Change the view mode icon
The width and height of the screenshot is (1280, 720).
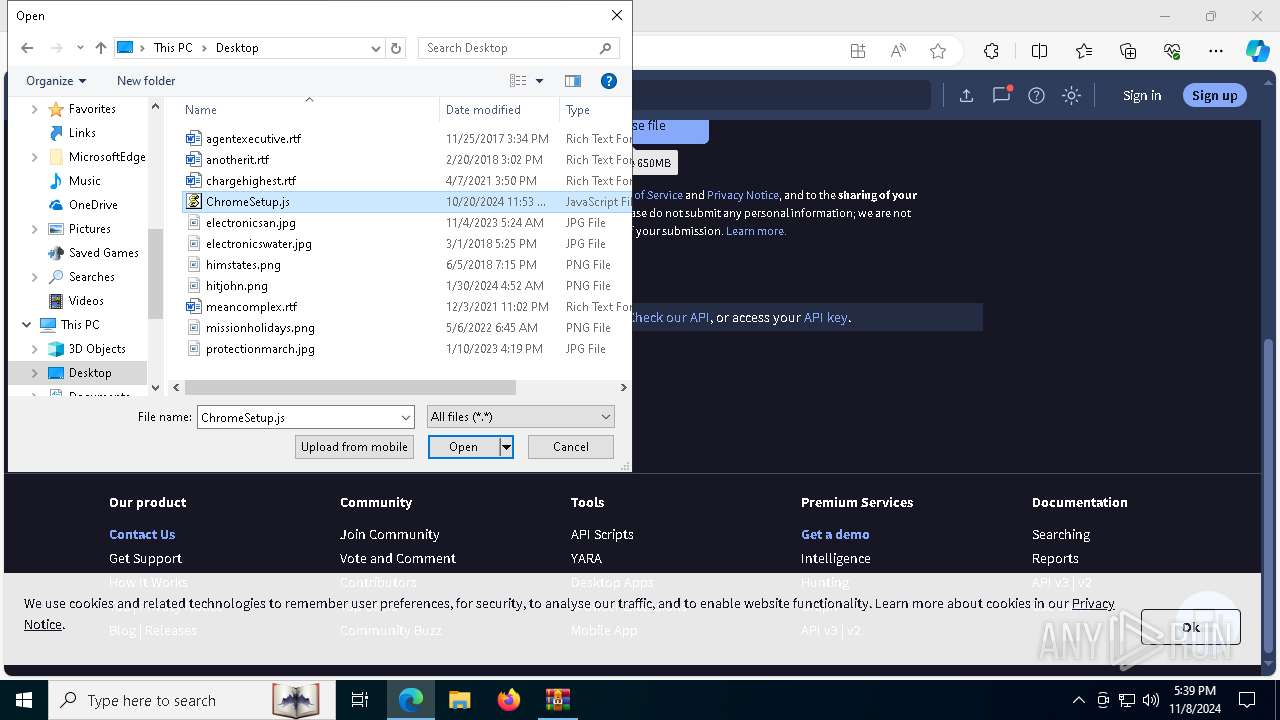518,81
